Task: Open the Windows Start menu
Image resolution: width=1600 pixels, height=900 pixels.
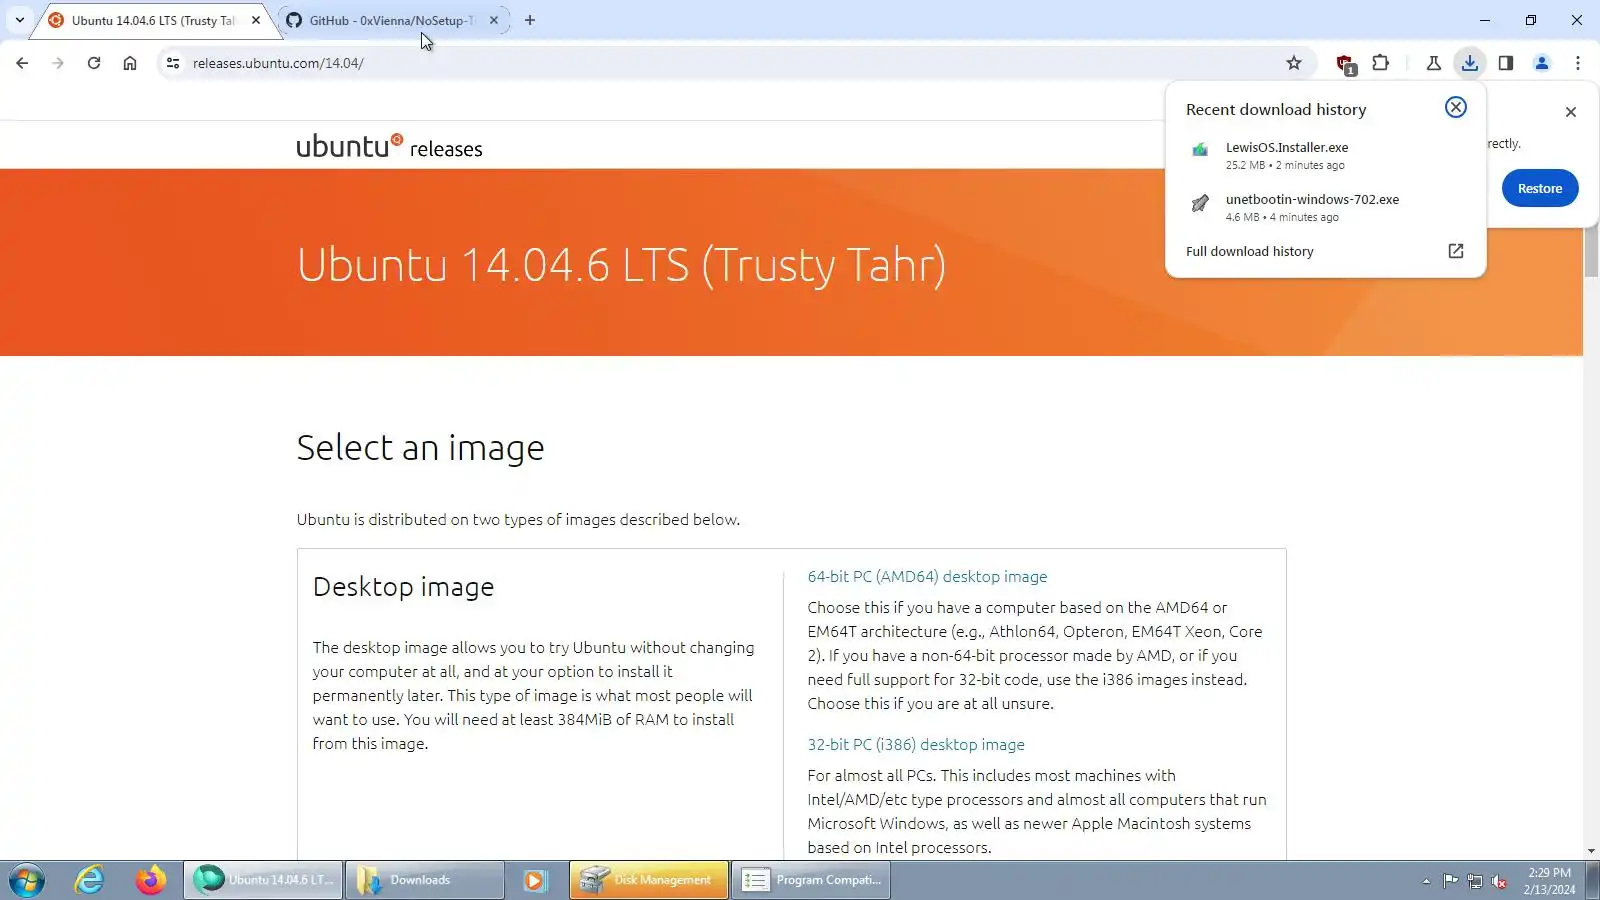Action: 27,880
